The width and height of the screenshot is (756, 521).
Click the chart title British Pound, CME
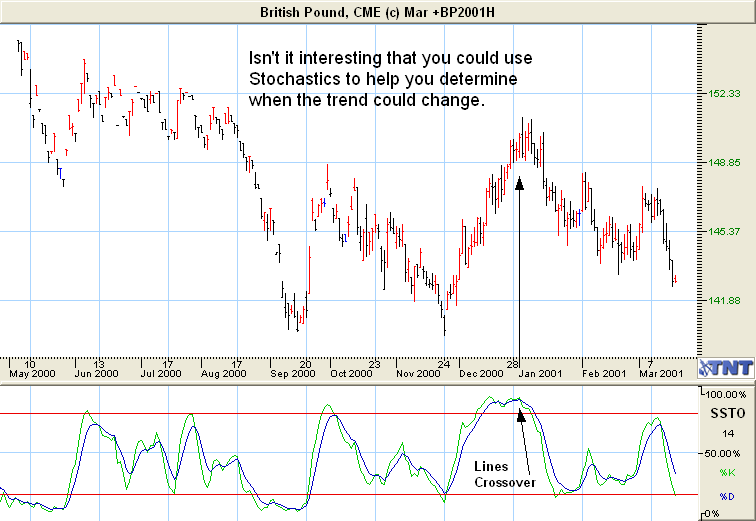pyautogui.click(x=377, y=10)
